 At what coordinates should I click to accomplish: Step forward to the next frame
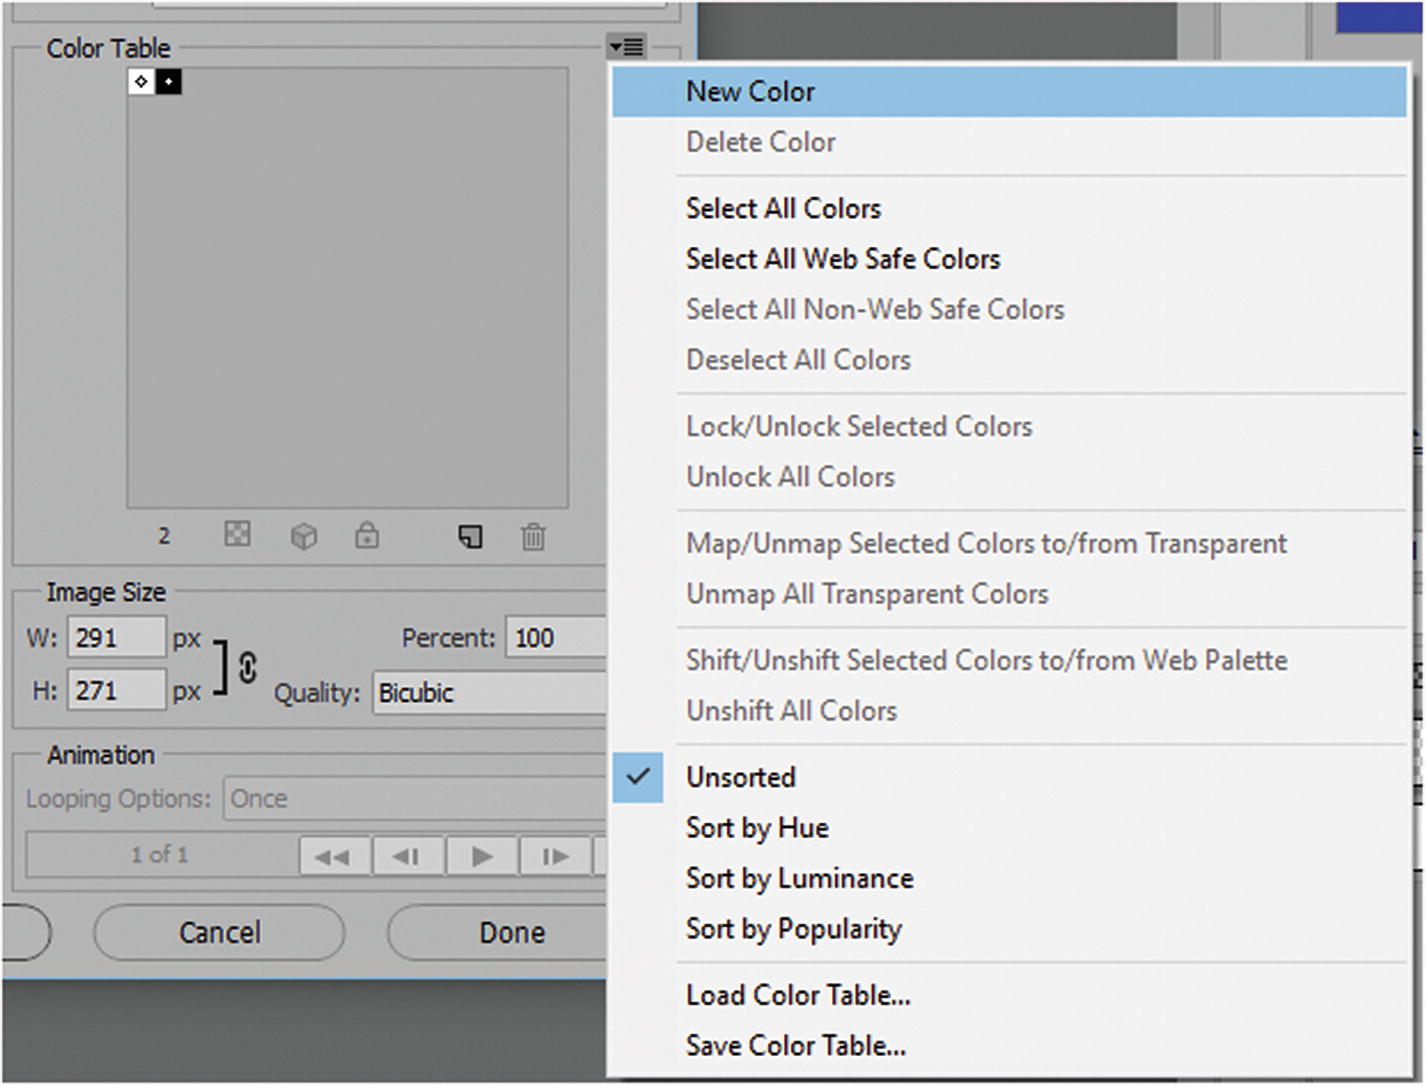[x=555, y=857]
